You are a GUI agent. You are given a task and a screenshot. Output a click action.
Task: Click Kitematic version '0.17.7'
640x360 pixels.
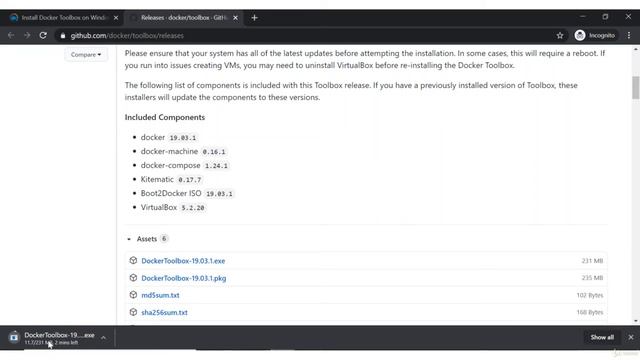(190, 180)
